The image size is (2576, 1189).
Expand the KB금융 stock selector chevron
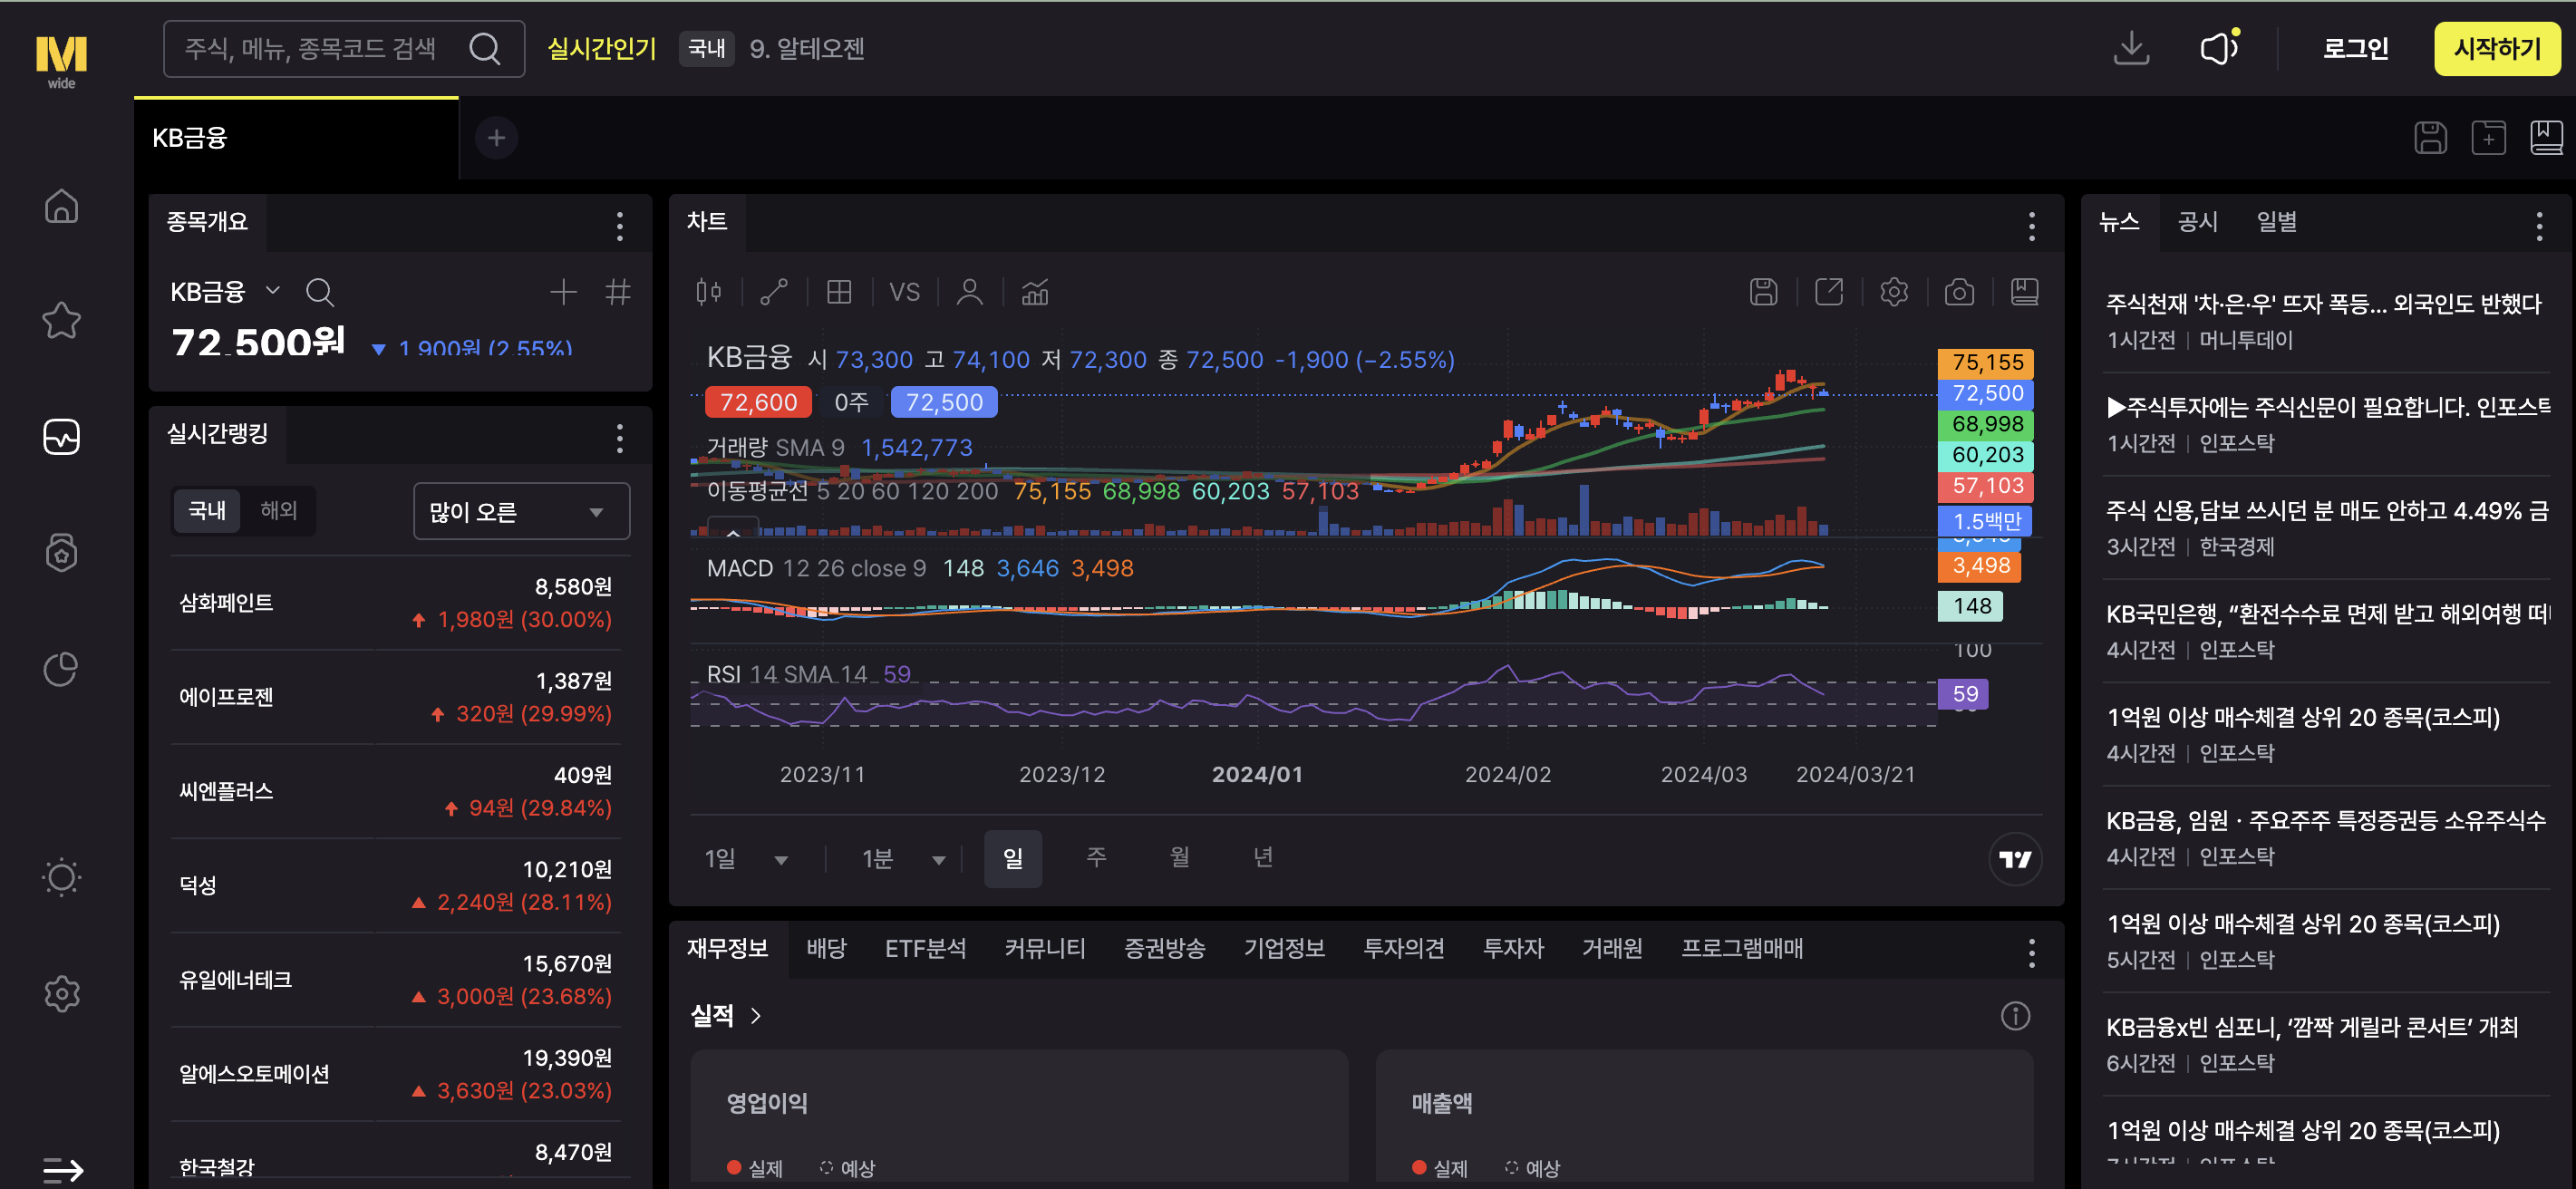271,291
